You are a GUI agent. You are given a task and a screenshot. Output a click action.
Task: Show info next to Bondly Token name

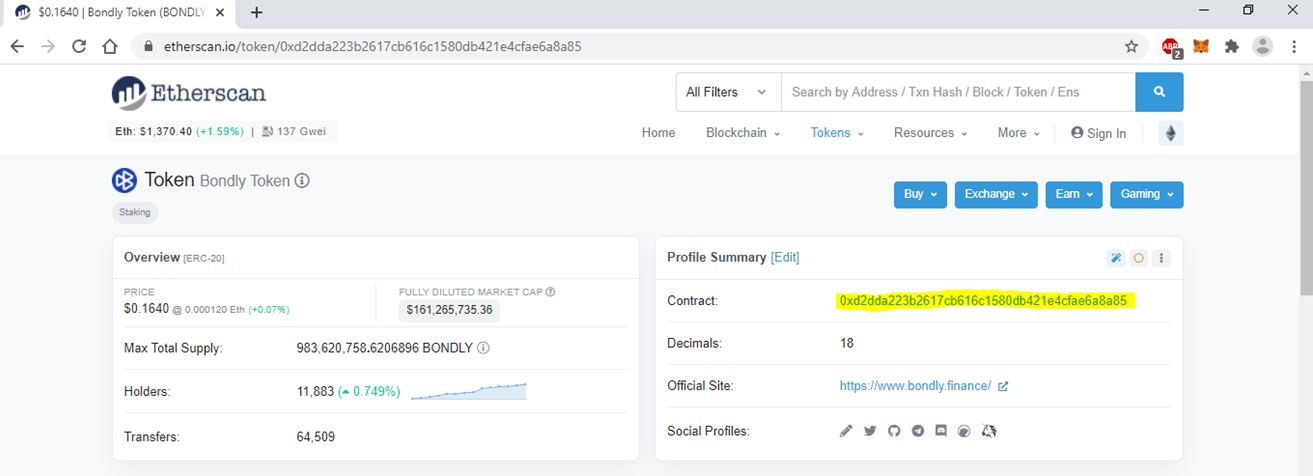[x=302, y=181]
